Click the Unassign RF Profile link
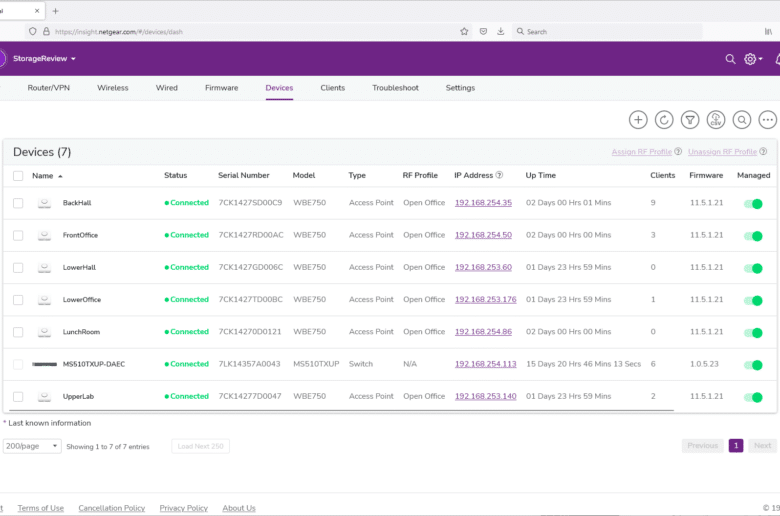780x516 pixels. coord(722,152)
